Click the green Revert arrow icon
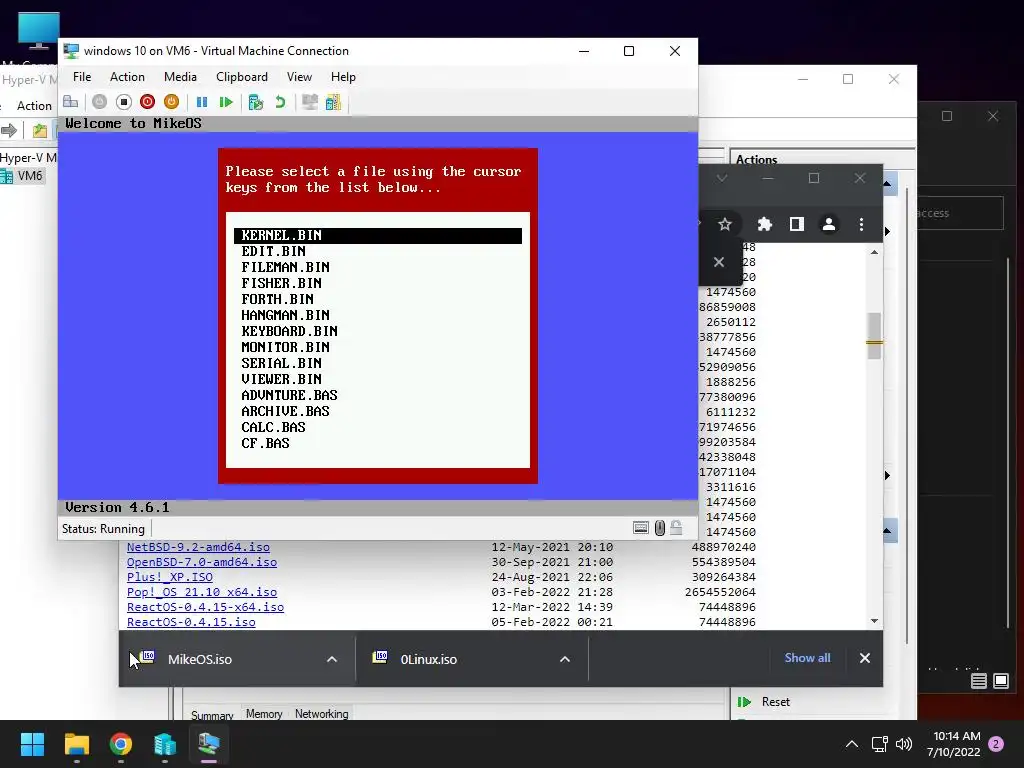Viewport: 1024px width, 768px height. 280,102
